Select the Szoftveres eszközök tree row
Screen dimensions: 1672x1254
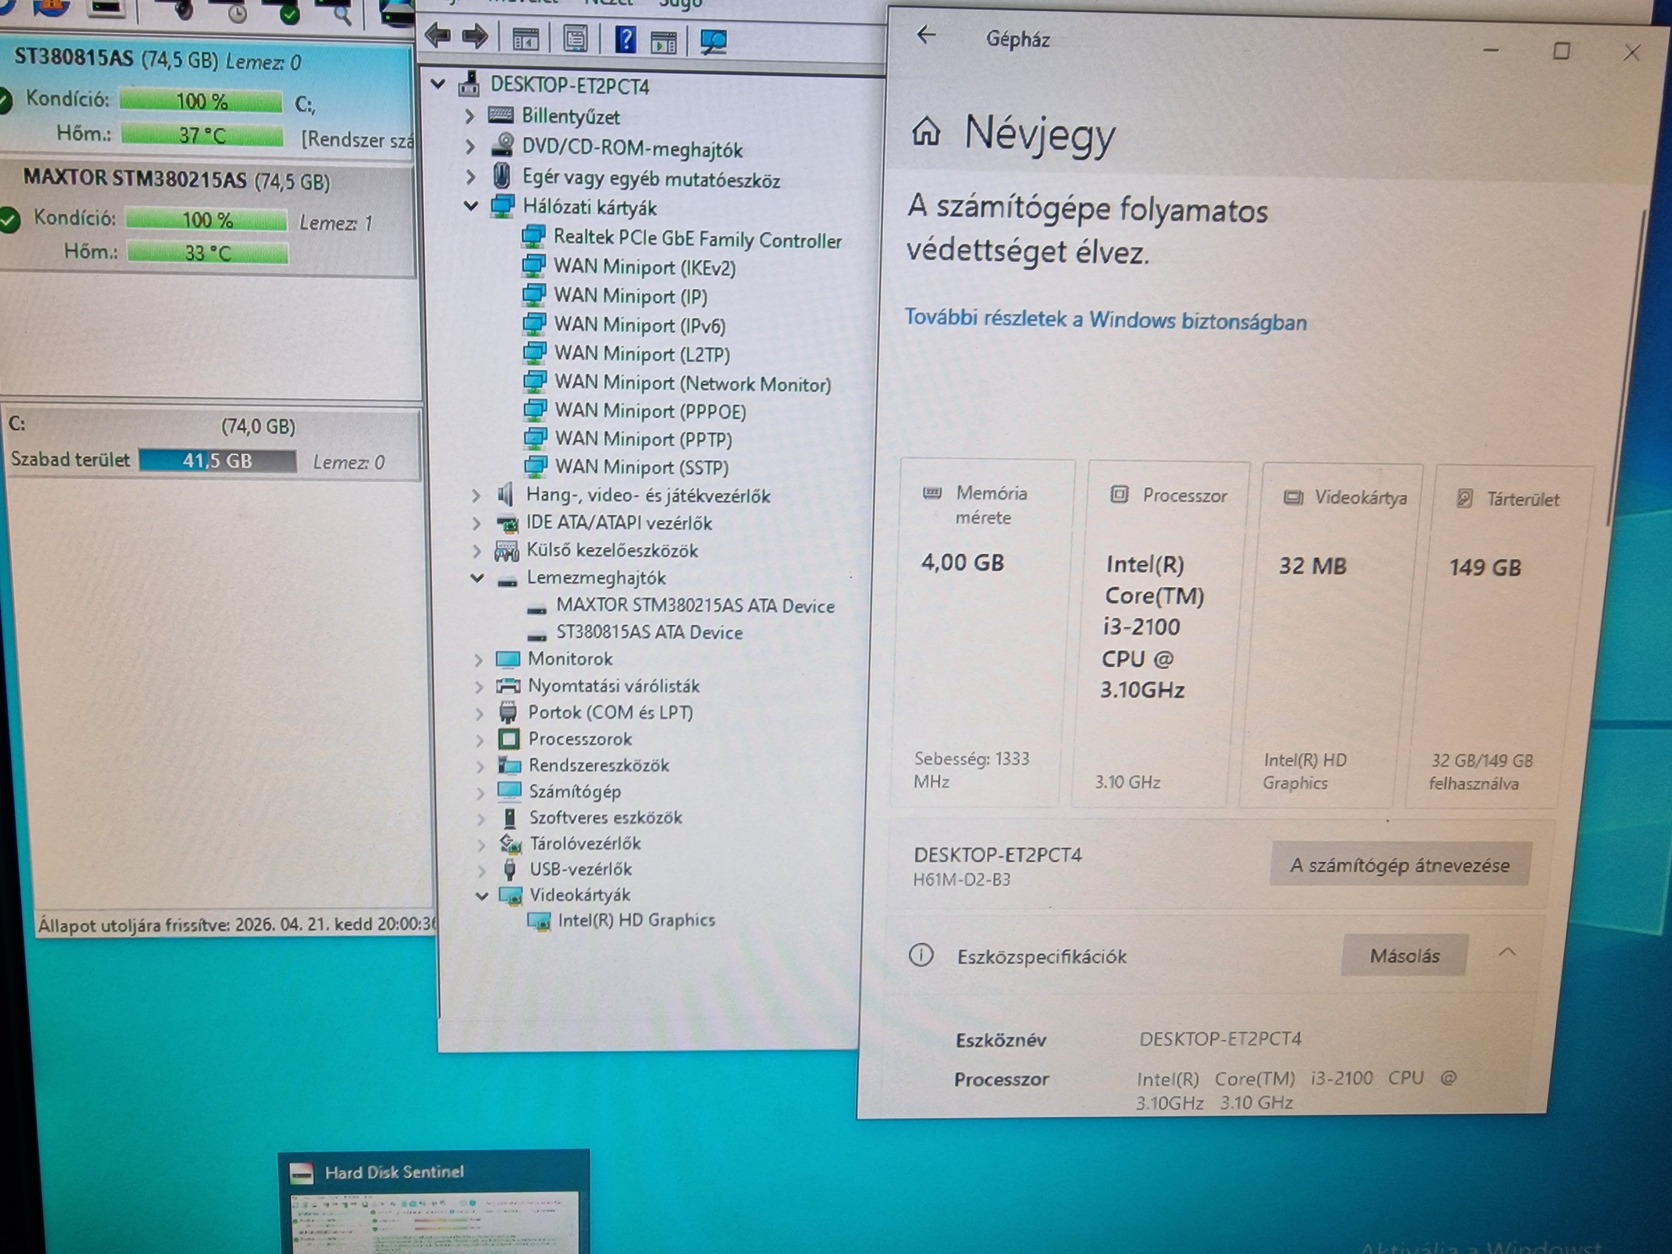tap(605, 817)
